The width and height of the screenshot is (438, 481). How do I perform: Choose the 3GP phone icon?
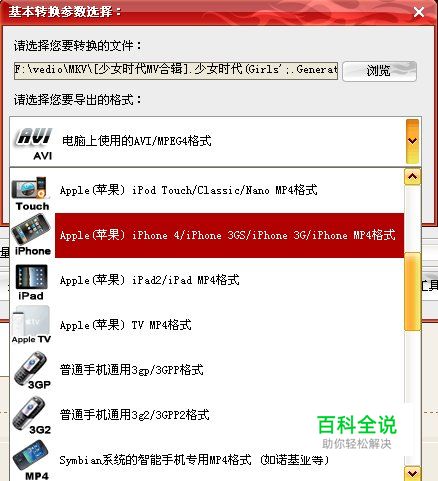click(x=32, y=370)
